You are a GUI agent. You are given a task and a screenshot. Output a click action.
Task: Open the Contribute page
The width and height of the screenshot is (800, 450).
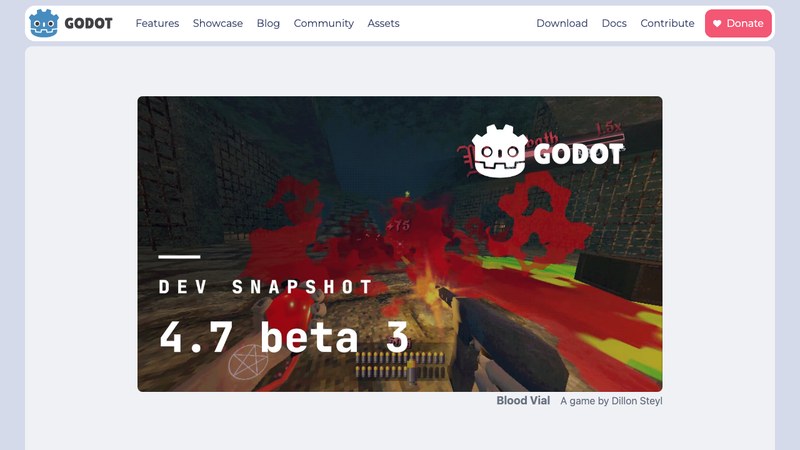coord(667,23)
